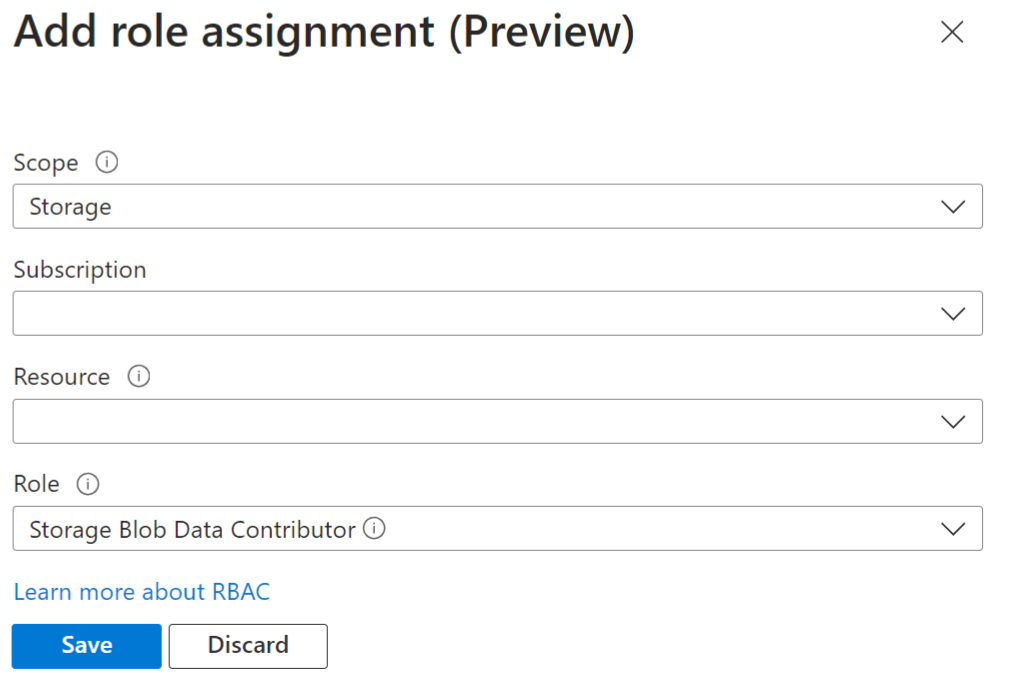Image resolution: width=1009 pixels, height=688 pixels.
Task: Expand the Scope dropdown chevron arrow
Action: click(x=953, y=207)
